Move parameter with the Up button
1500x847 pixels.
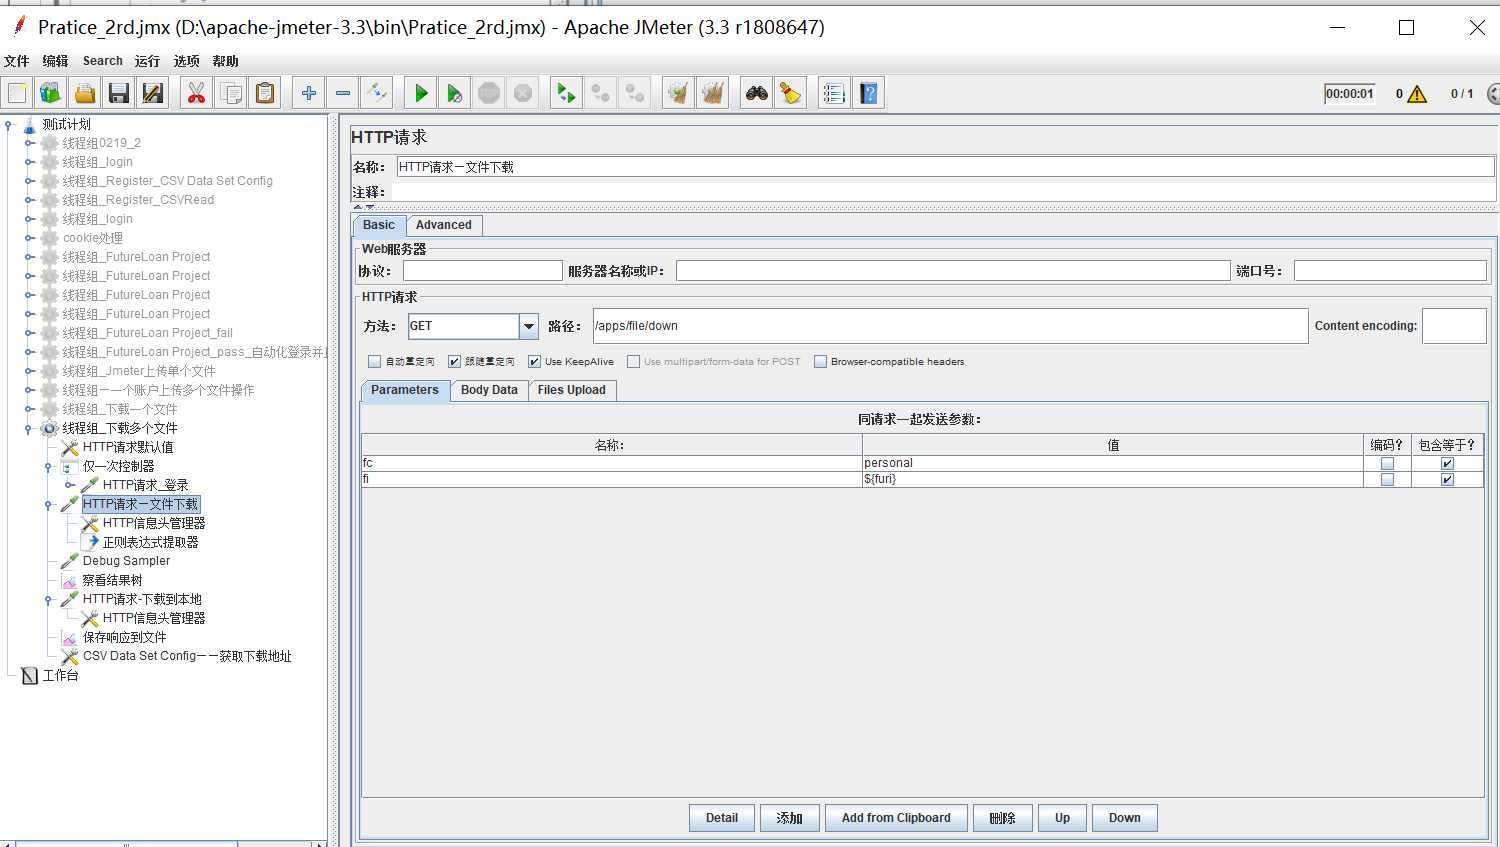coord(1062,818)
